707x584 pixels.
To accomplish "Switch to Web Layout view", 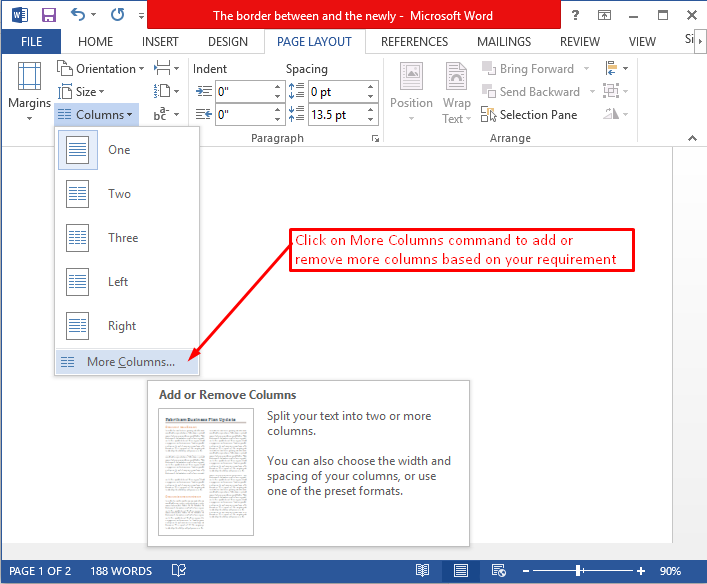I will pos(499,571).
